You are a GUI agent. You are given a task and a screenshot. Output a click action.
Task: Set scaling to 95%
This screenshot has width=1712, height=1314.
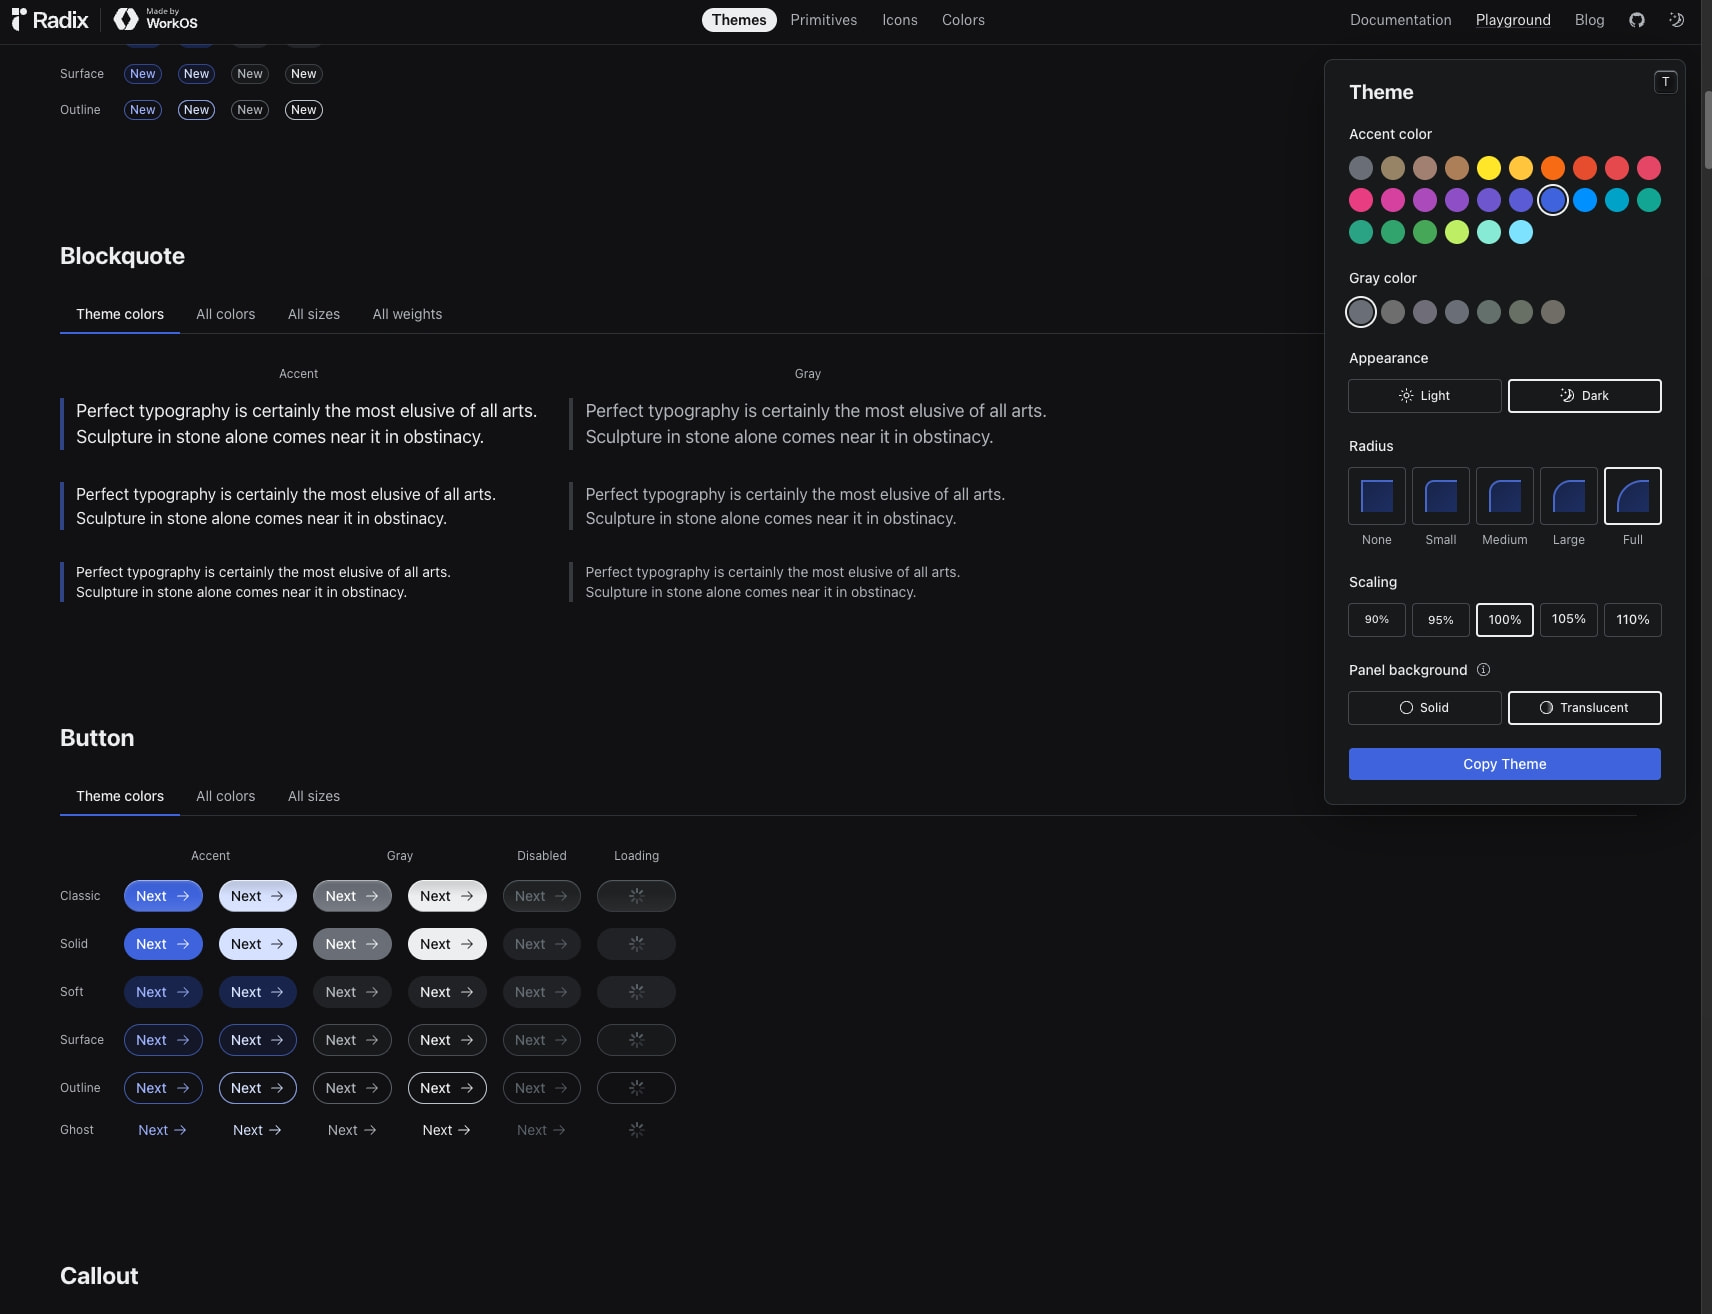pyautogui.click(x=1441, y=620)
